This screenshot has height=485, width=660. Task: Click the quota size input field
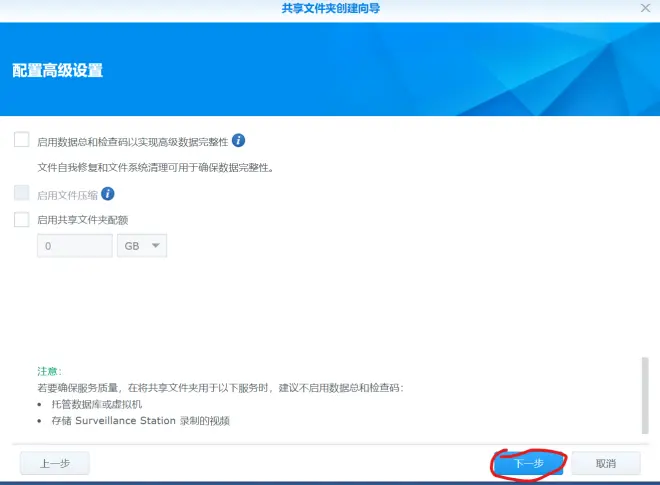click(75, 245)
